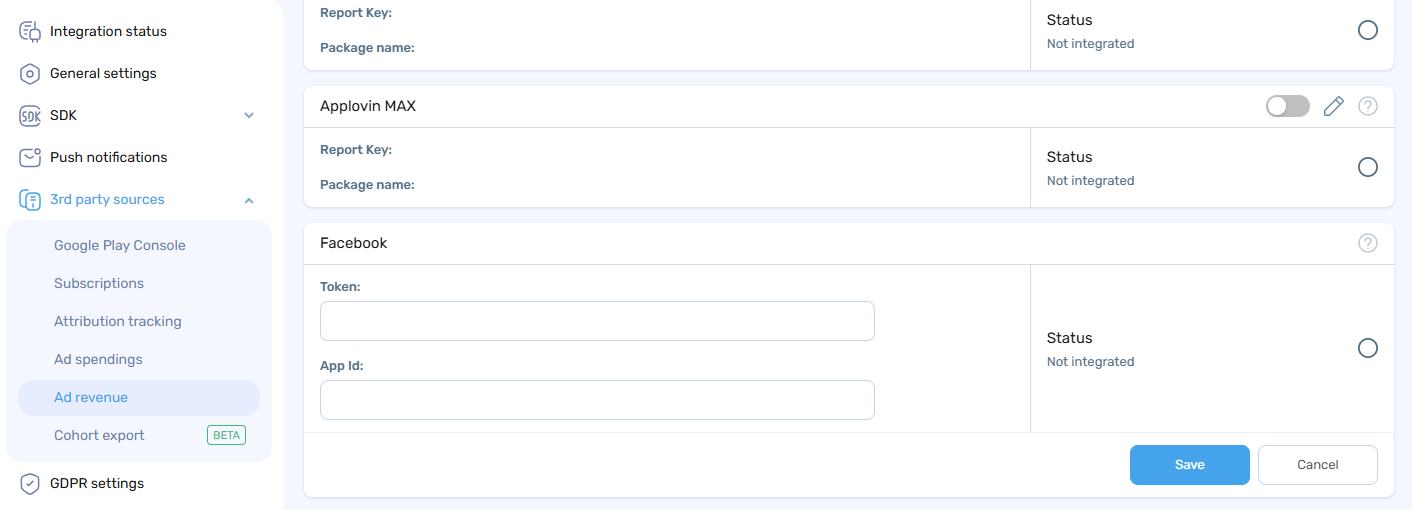Select the Facebook status radio circle
This screenshot has height=510, width=1412.
pyautogui.click(x=1368, y=348)
